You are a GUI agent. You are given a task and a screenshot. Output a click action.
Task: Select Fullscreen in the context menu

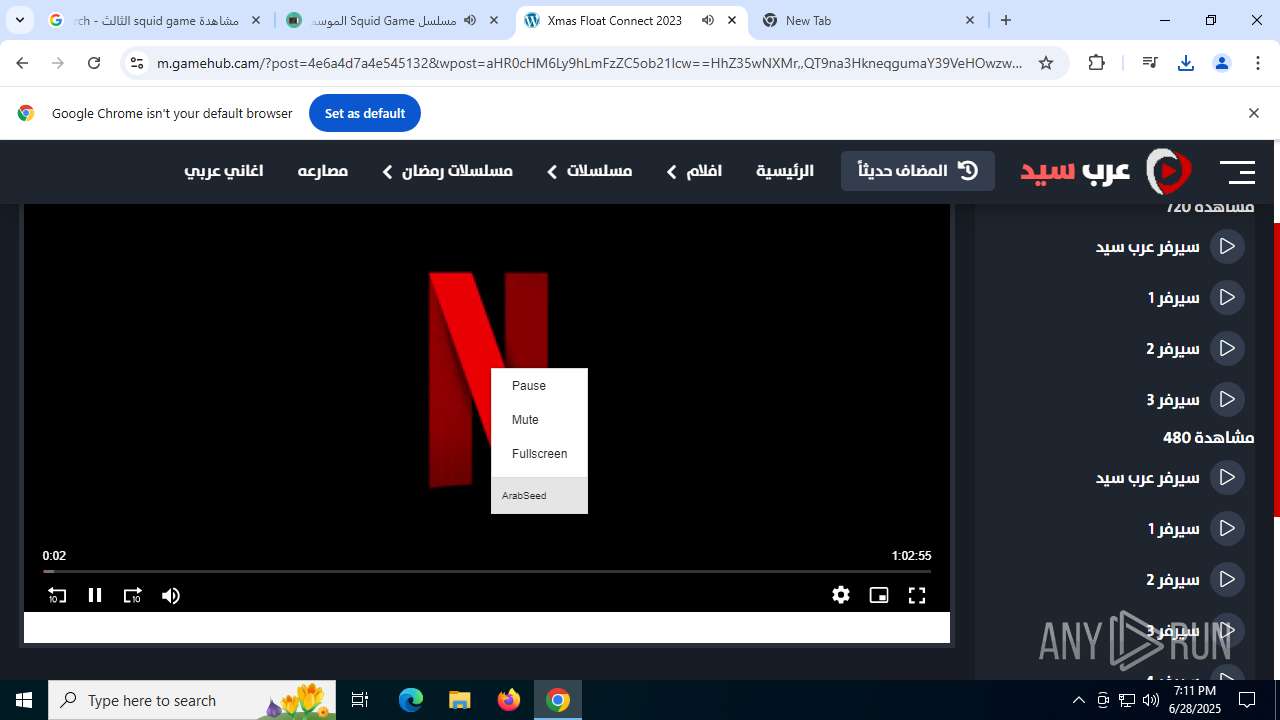(539, 454)
